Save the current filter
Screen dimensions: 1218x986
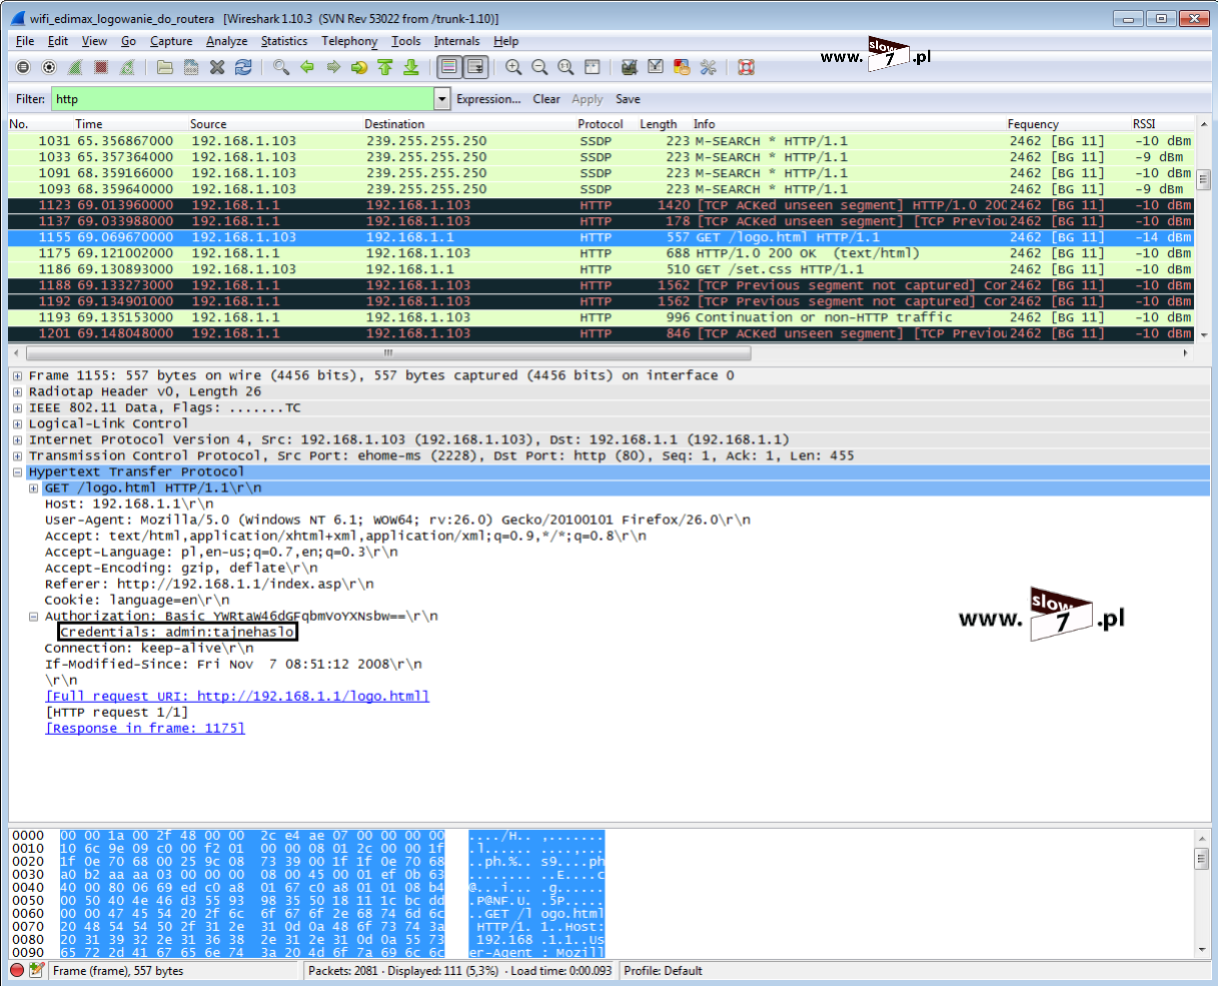[x=628, y=99]
